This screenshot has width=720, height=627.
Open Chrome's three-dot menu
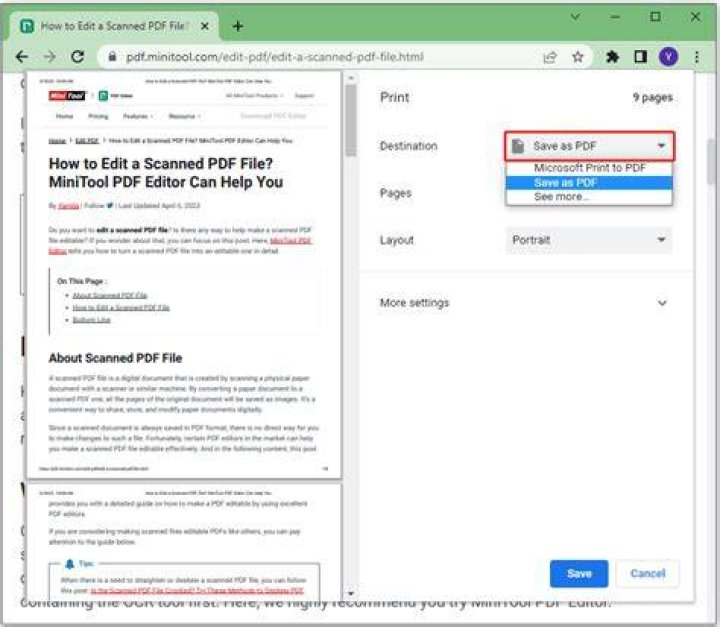pyautogui.click(x=697, y=57)
